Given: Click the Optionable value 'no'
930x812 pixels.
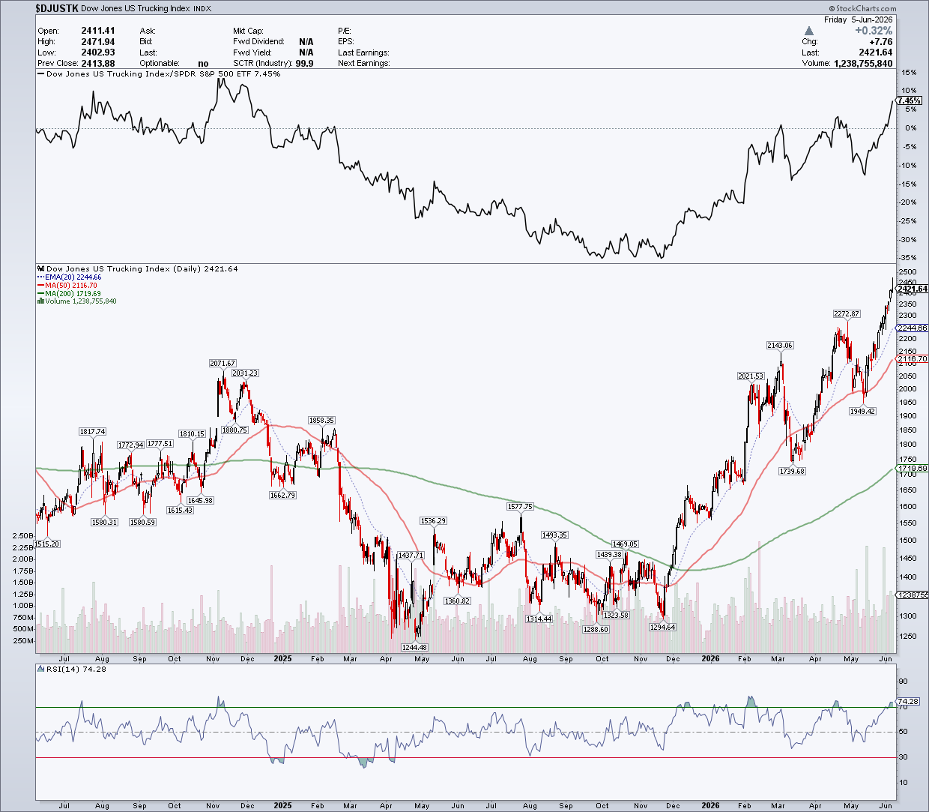Looking at the screenshot, I should tap(203, 63).
